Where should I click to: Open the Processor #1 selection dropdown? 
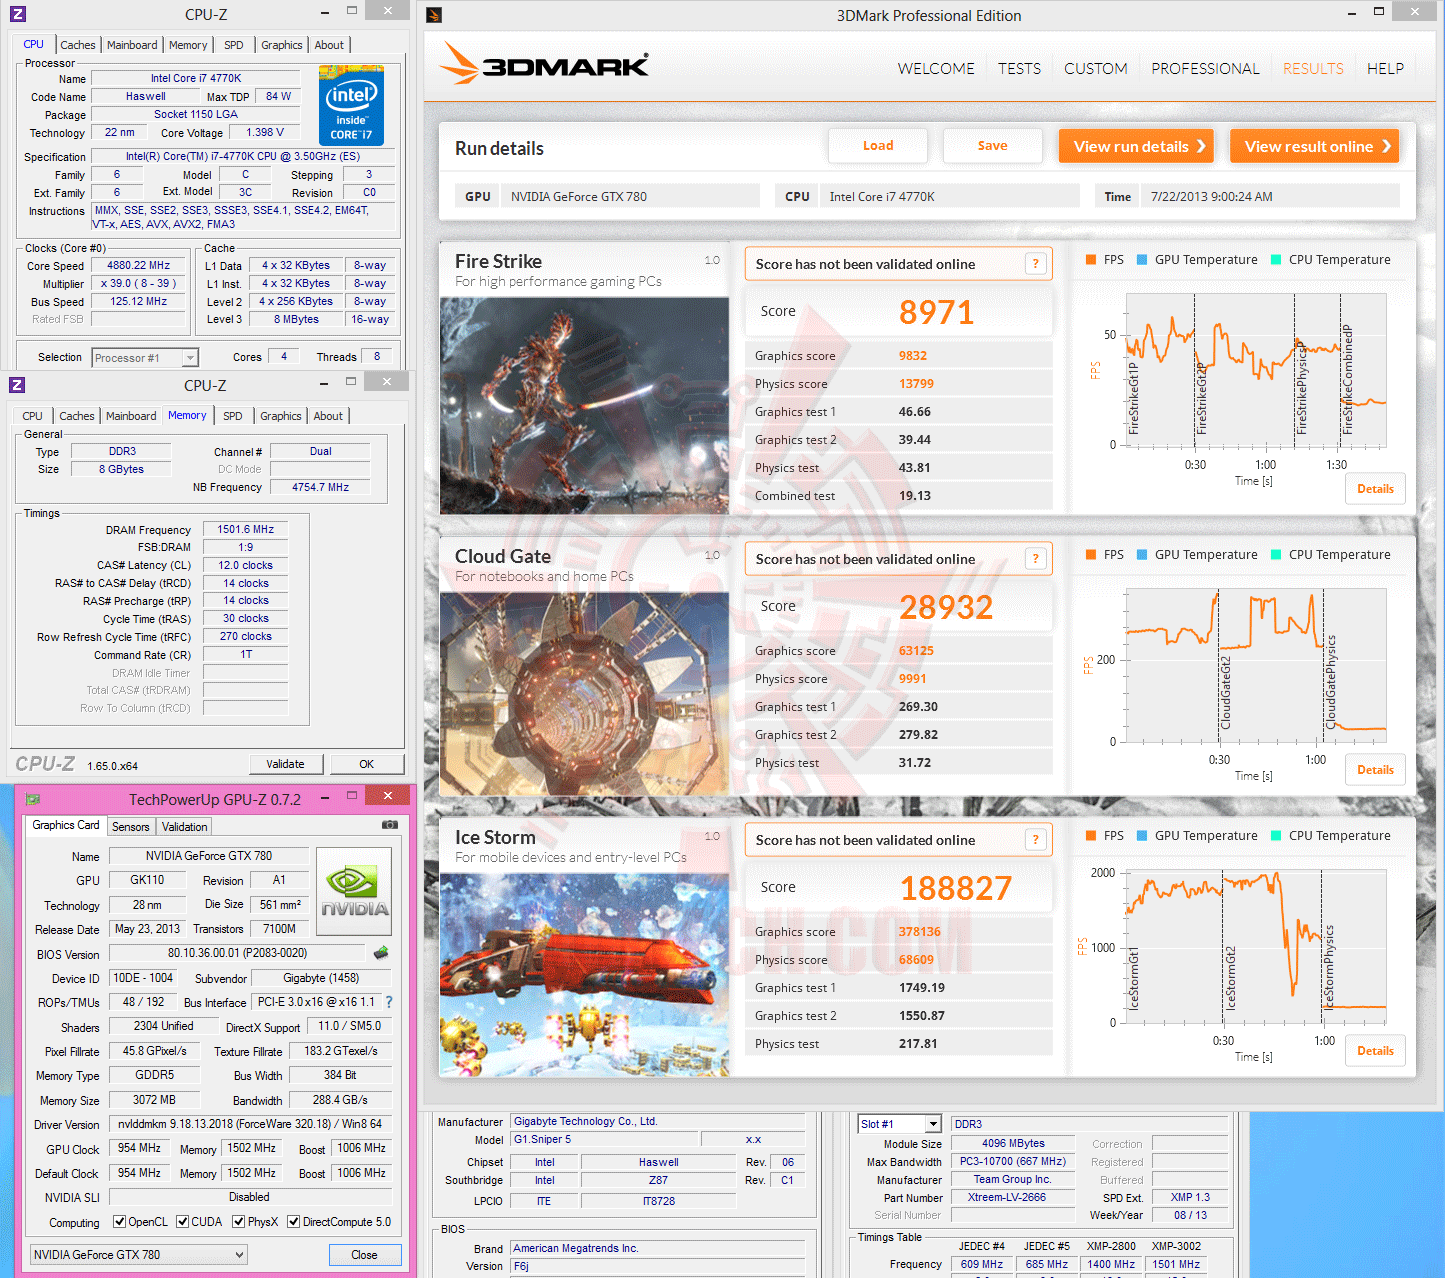pos(190,358)
